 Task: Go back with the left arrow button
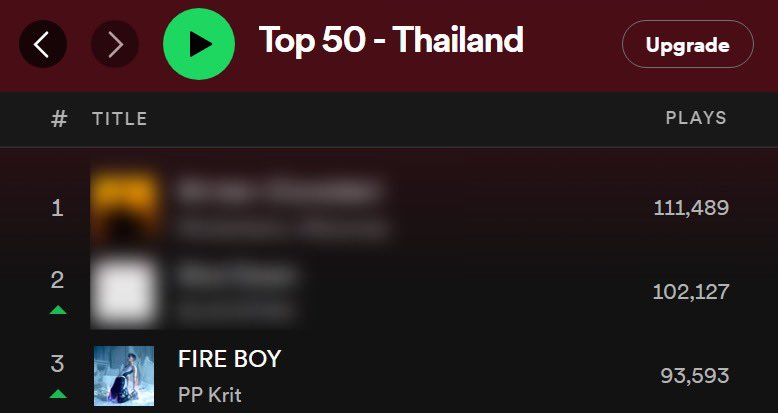[43, 44]
